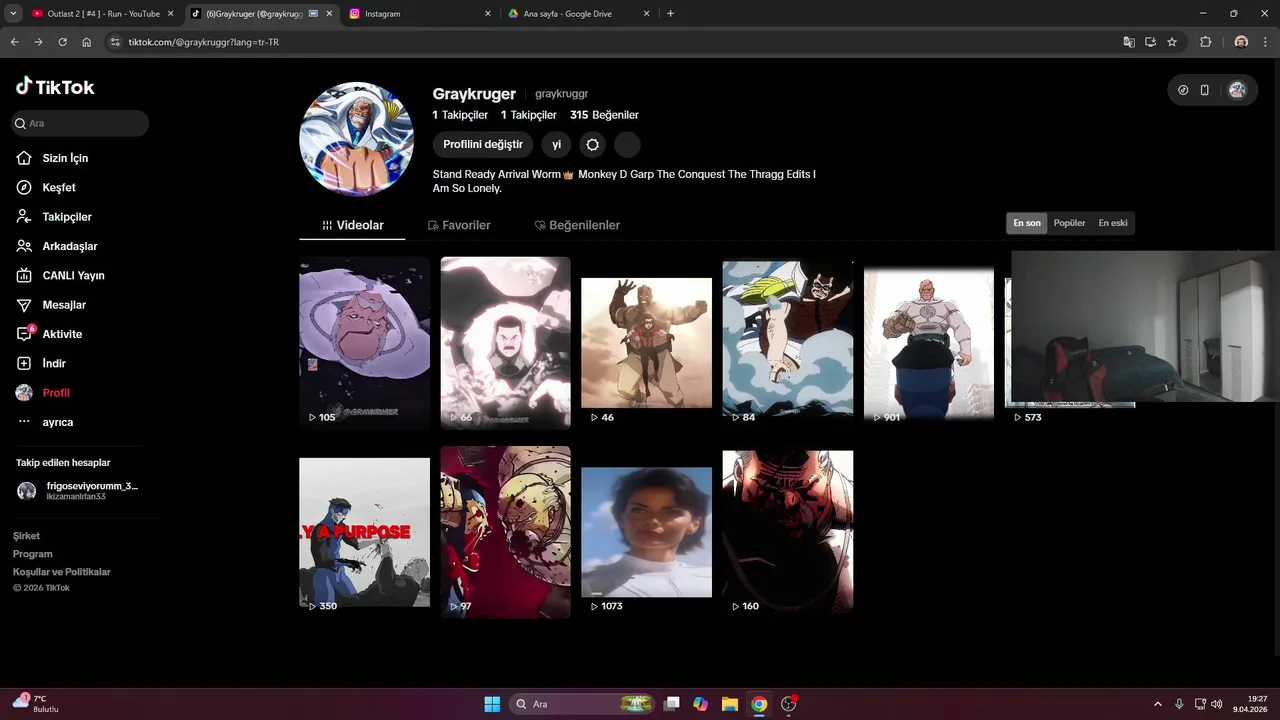Screen dimensions: 1280x720
Task: Open the video with 84 views
Action: tap(788, 342)
